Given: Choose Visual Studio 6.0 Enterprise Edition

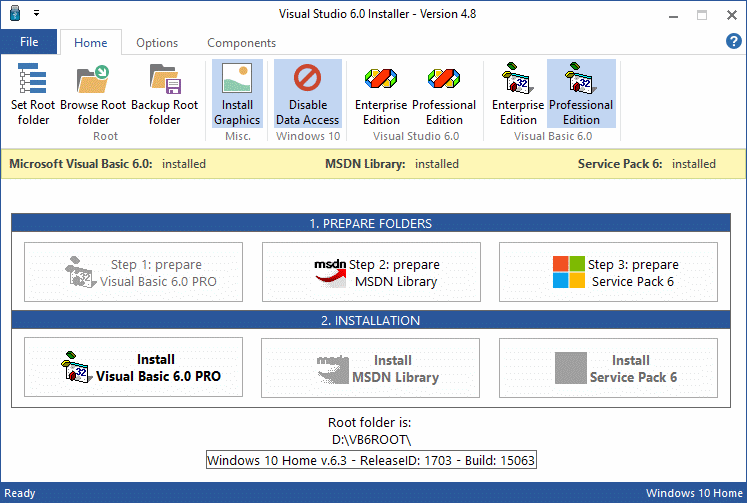Looking at the screenshot, I should pos(381,94).
